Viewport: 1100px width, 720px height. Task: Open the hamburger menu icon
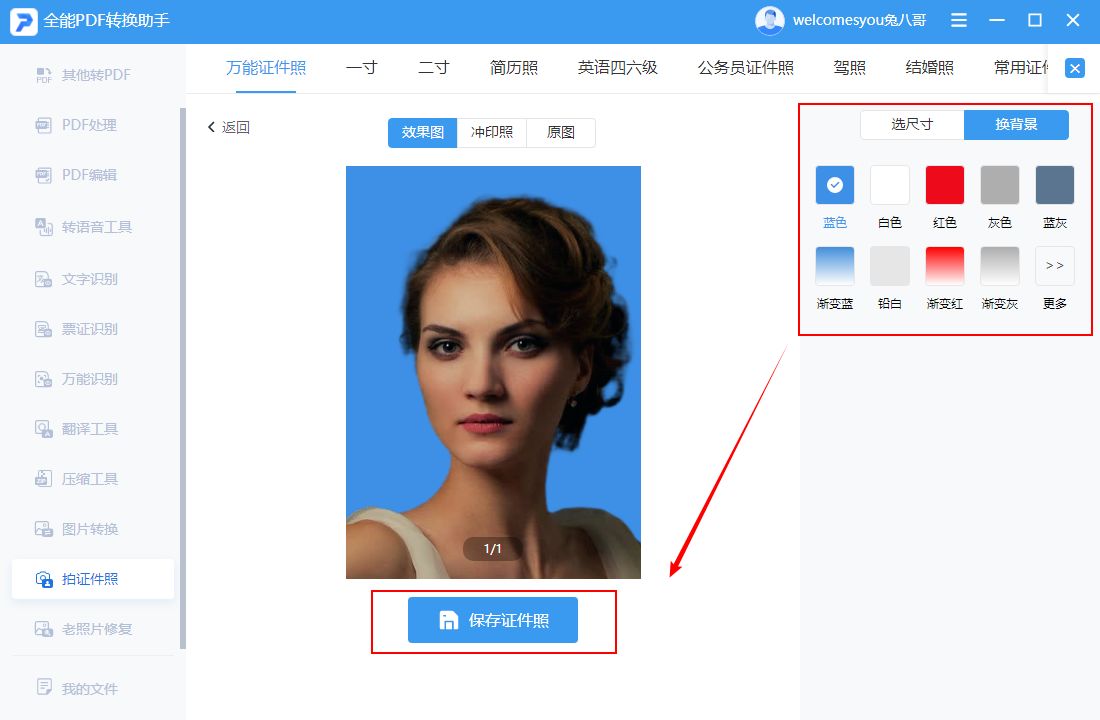pos(959,20)
